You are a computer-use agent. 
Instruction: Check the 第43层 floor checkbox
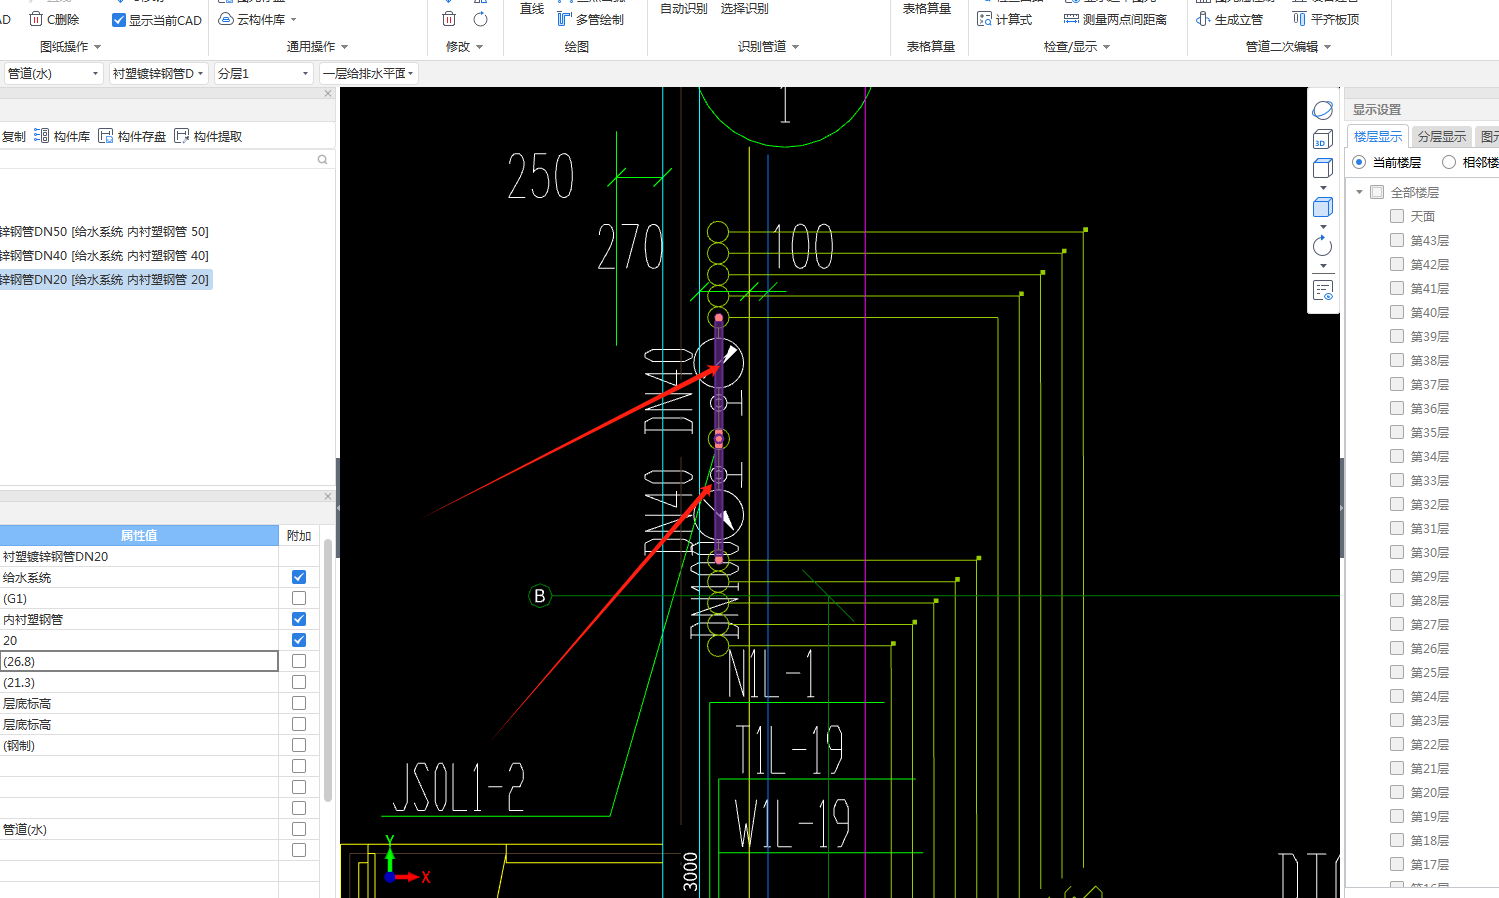click(x=1397, y=240)
